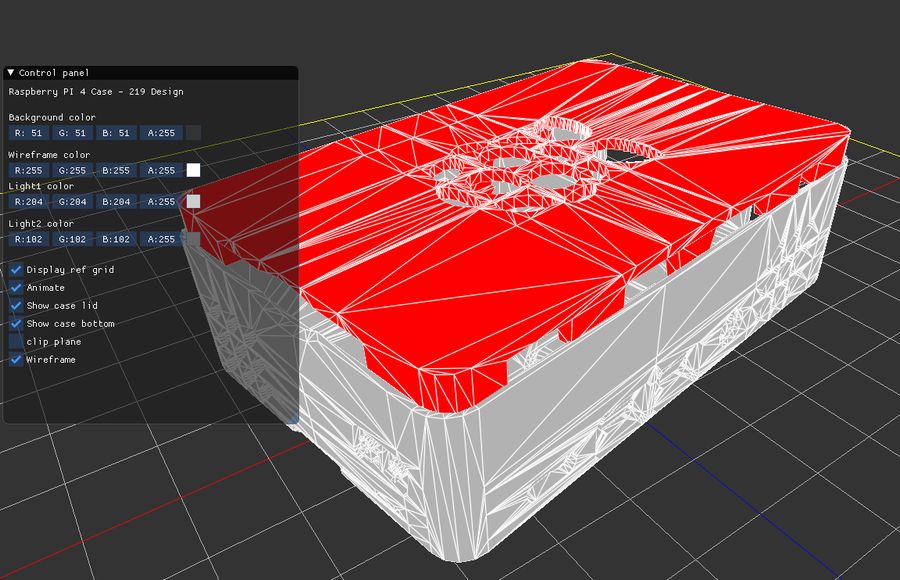Click Light2 color R:102 field
The width and height of the screenshot is (900, 580).
(x=29, y=239)
